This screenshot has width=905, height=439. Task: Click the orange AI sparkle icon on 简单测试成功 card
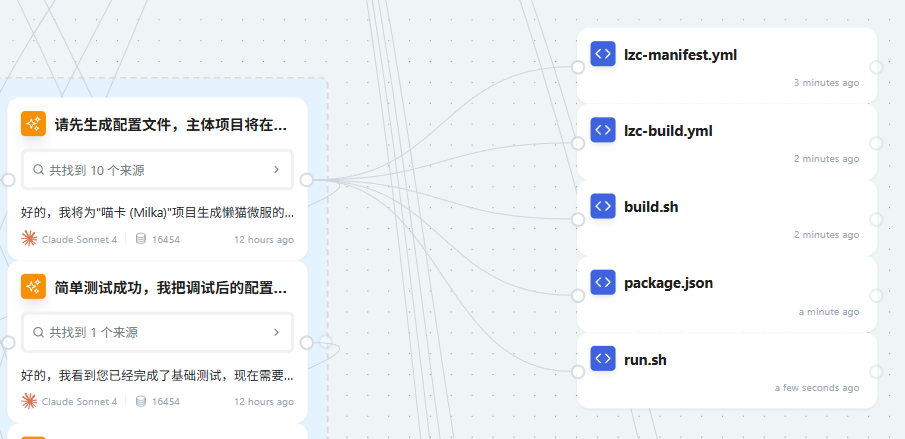33,287
